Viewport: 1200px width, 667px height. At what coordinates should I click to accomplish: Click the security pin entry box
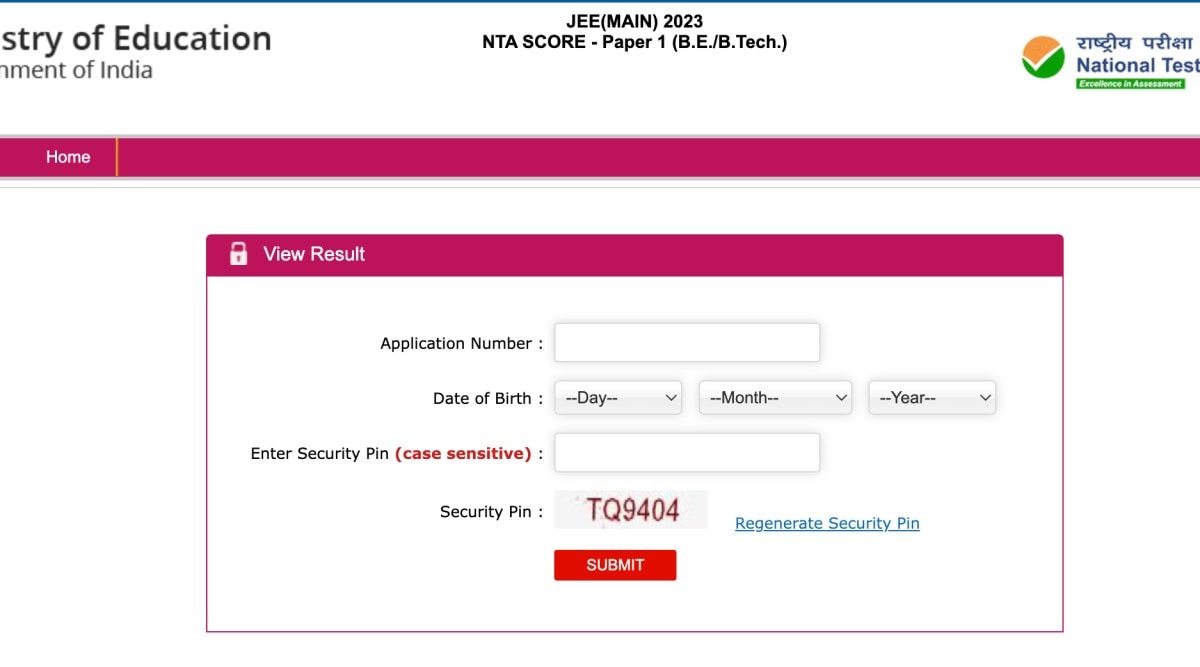[687, 452]
